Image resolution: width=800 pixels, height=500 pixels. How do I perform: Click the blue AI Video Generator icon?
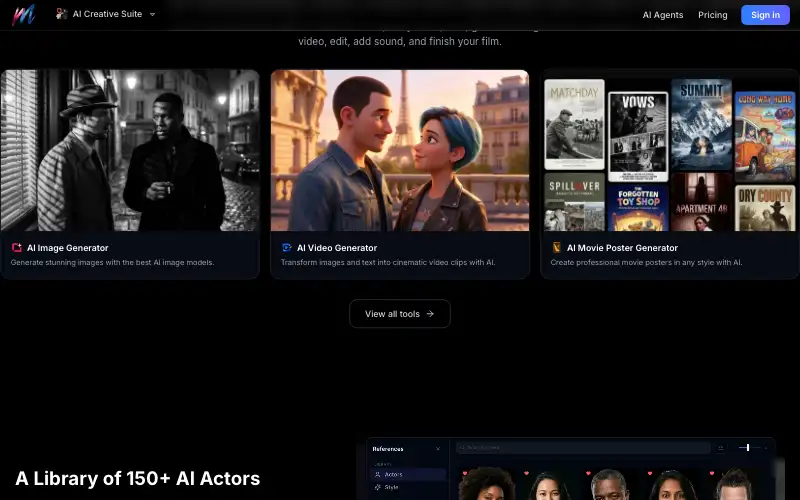tap(286, 247)
